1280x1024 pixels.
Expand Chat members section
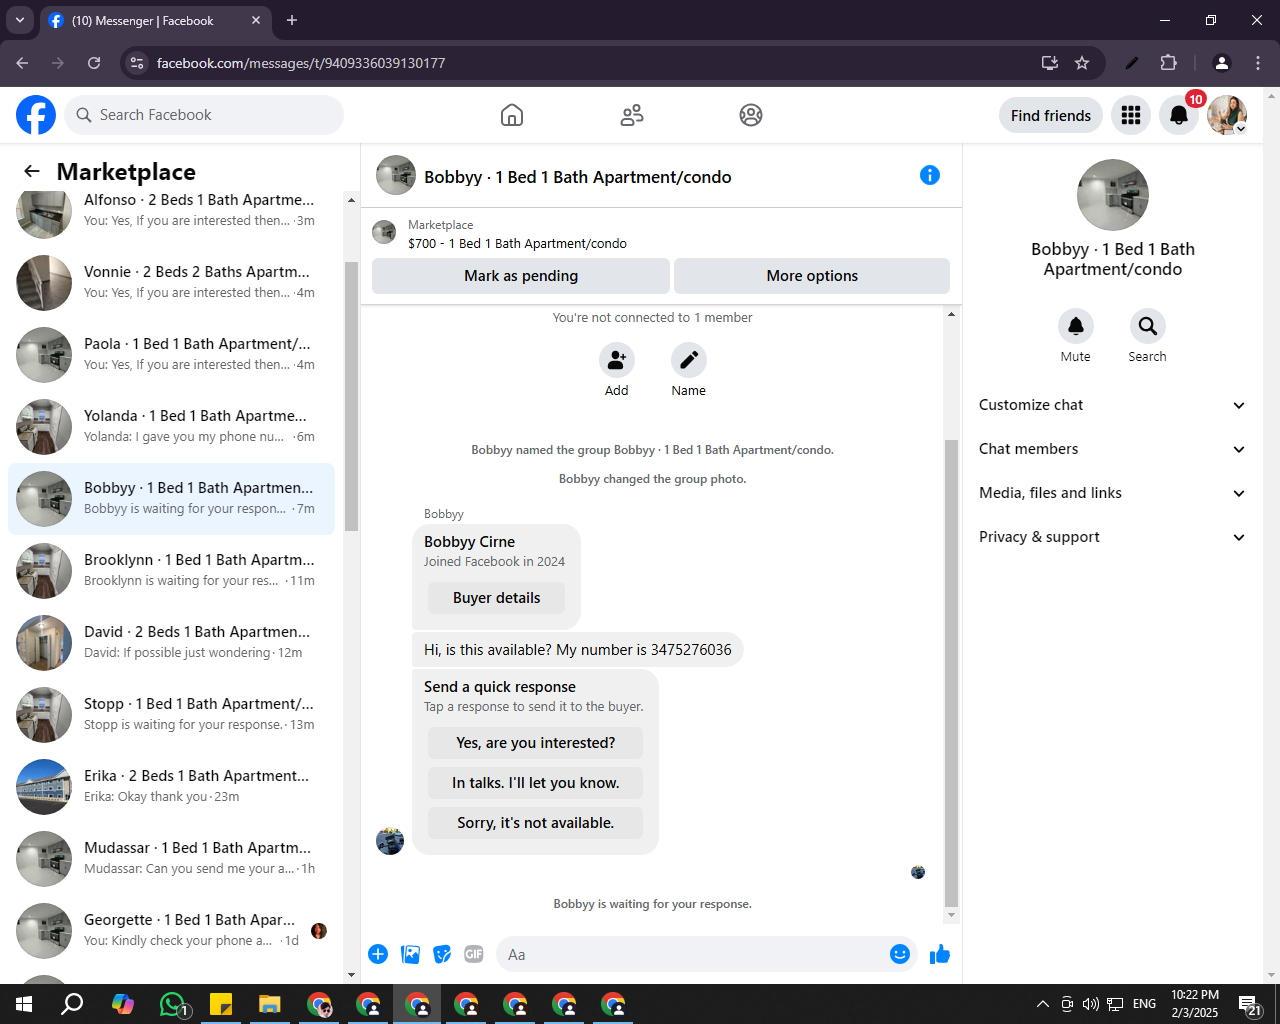(x=1112, y=449)
